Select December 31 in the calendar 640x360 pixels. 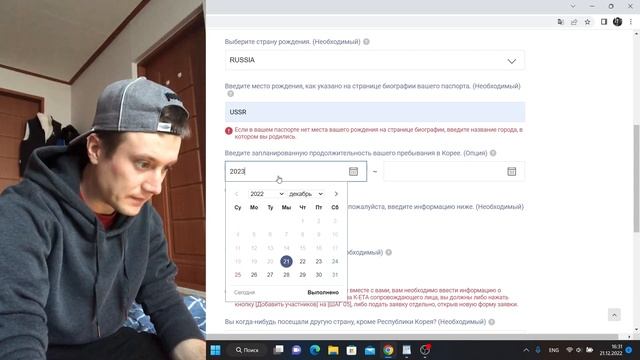click(x=335, y=275)
